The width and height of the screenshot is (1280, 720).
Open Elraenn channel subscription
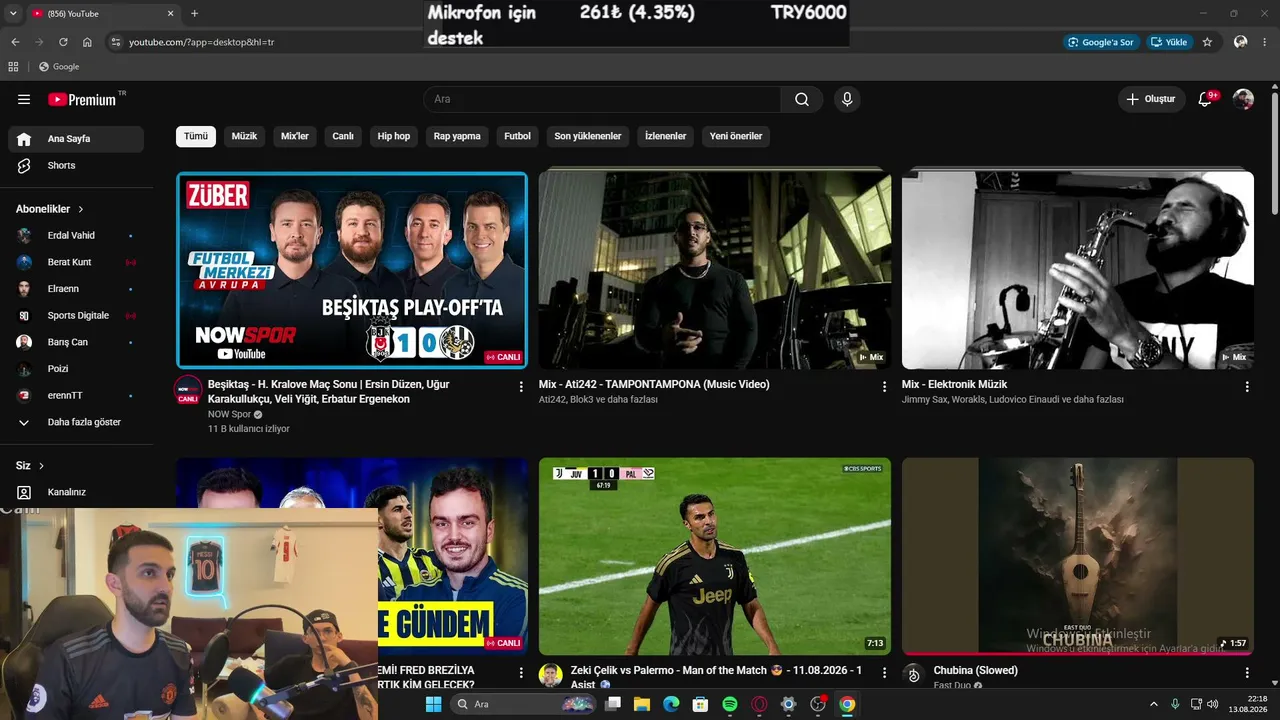76,289
